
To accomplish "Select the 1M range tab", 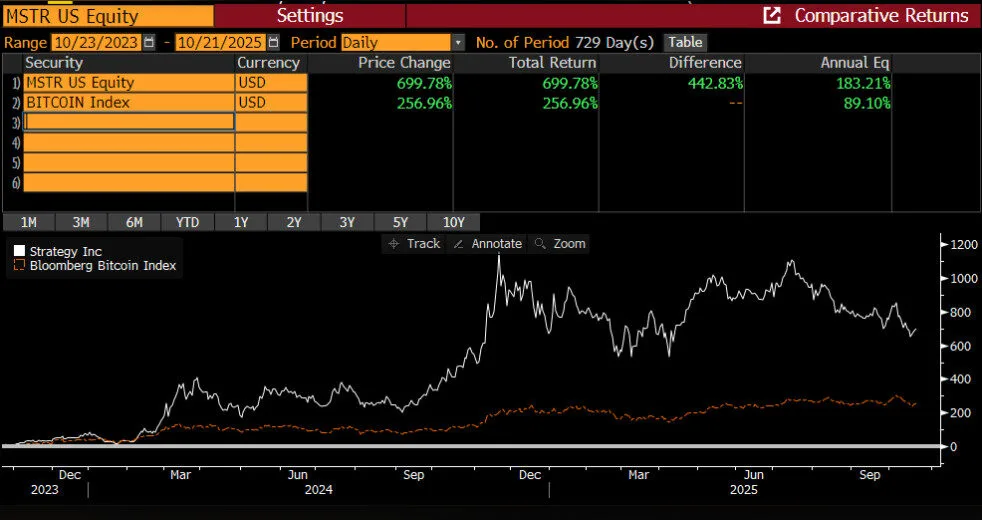I will pos(29,222).
